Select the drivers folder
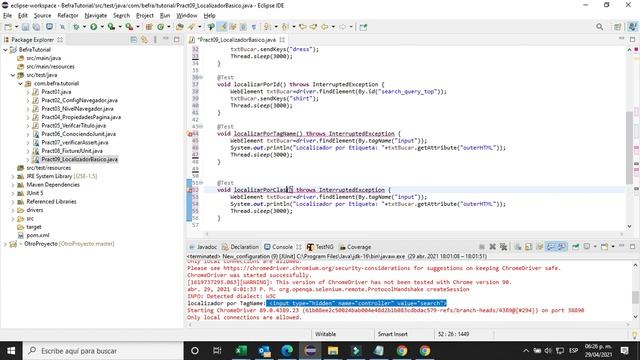Viewport: 640px width, 360px height. (35, 210)
